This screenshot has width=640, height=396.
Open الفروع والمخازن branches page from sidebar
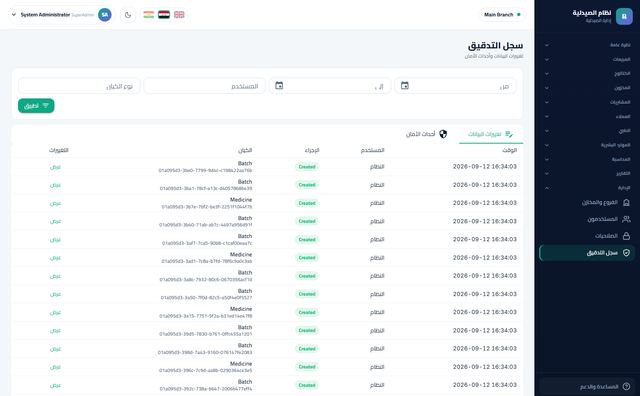click(x=587, y=202)
